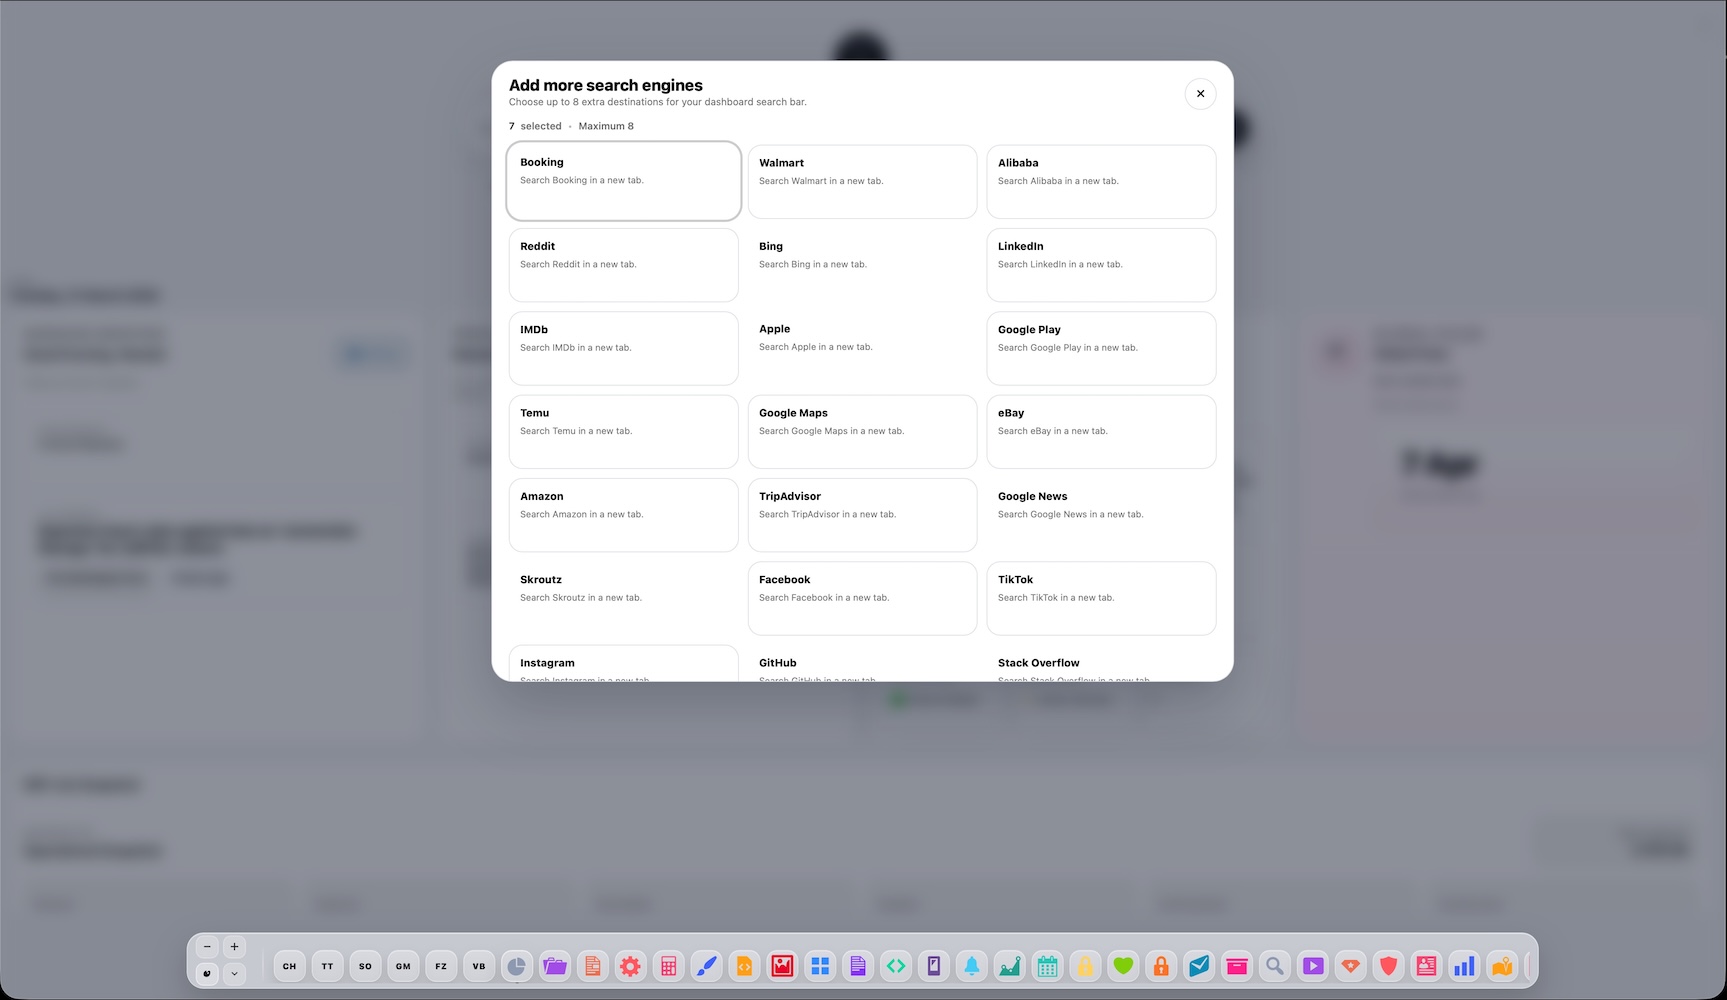Screen dimensions: 1727x1000
Task: Open the red shield icon in the dock
Action: pyautogui.click(x=1388, y=966)
